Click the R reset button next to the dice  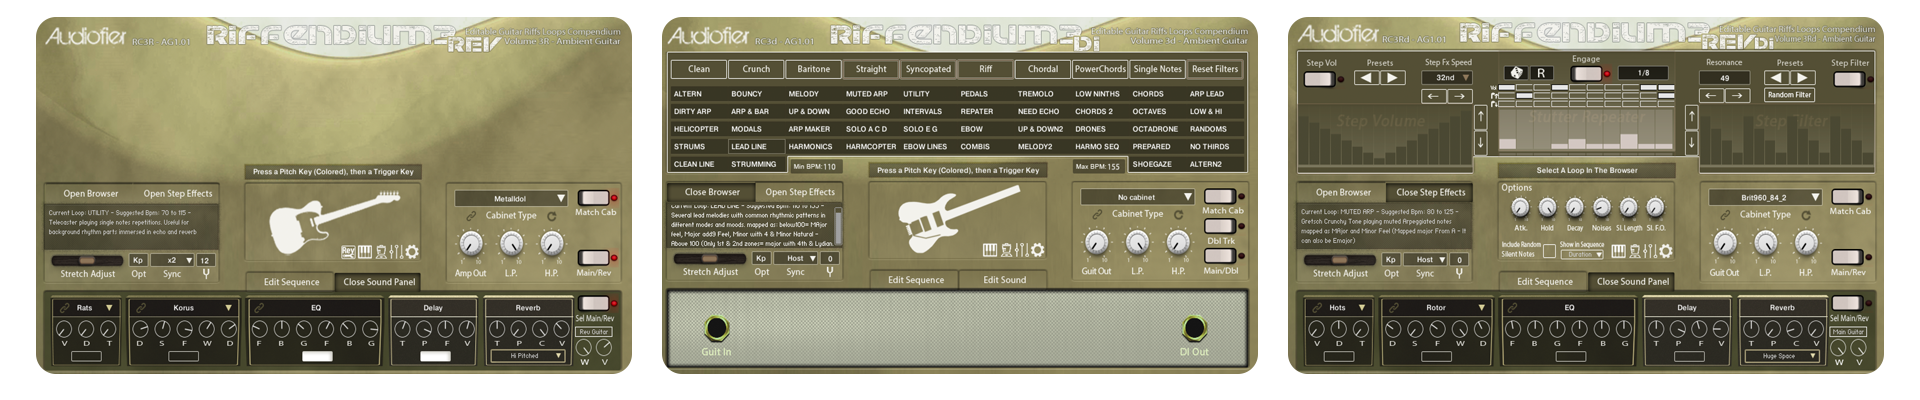pyautogui.click(x=1541, y=73)
